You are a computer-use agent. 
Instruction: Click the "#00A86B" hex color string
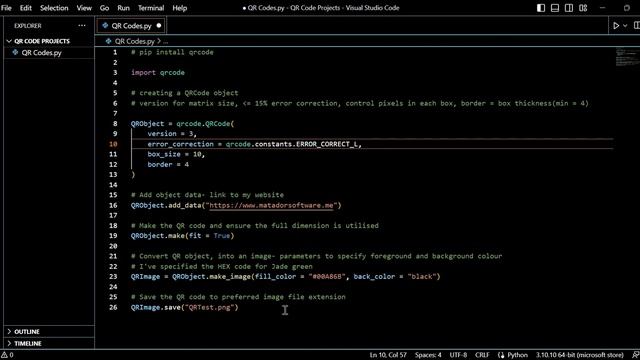(327, 277)
